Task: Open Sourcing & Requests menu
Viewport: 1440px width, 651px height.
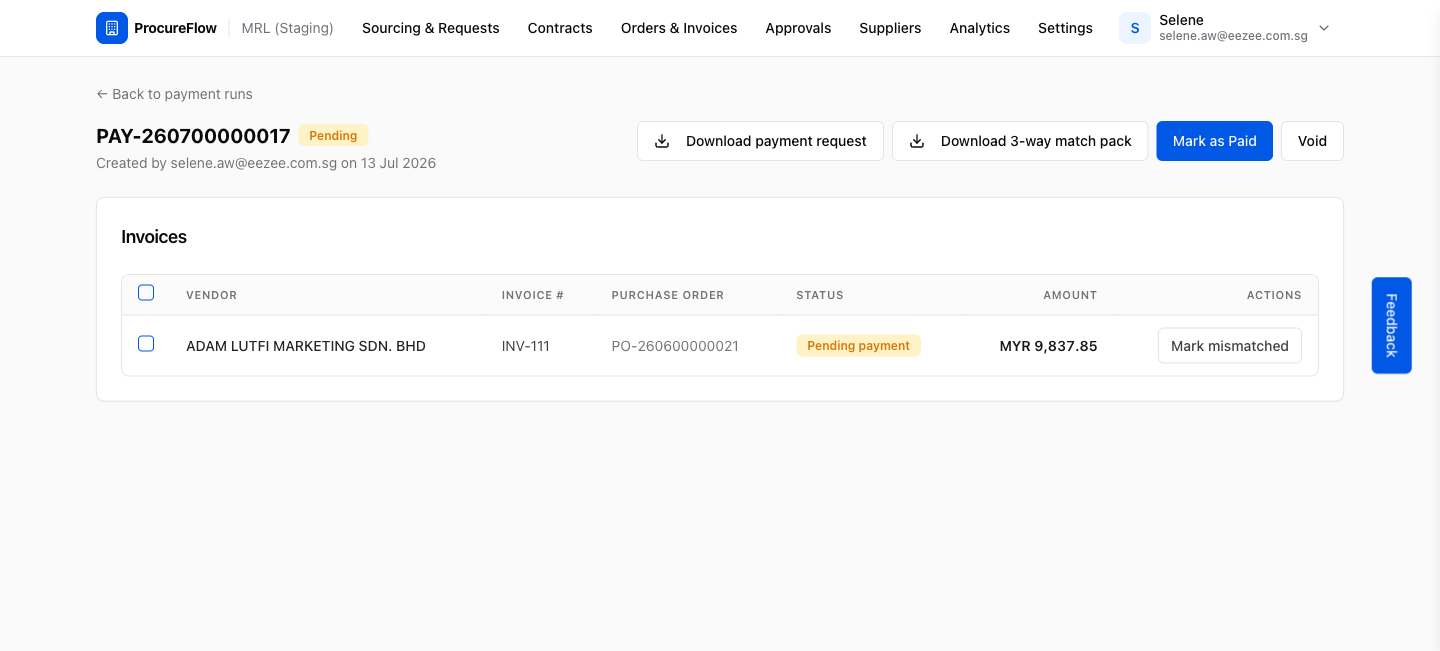Action: point(431,28)
